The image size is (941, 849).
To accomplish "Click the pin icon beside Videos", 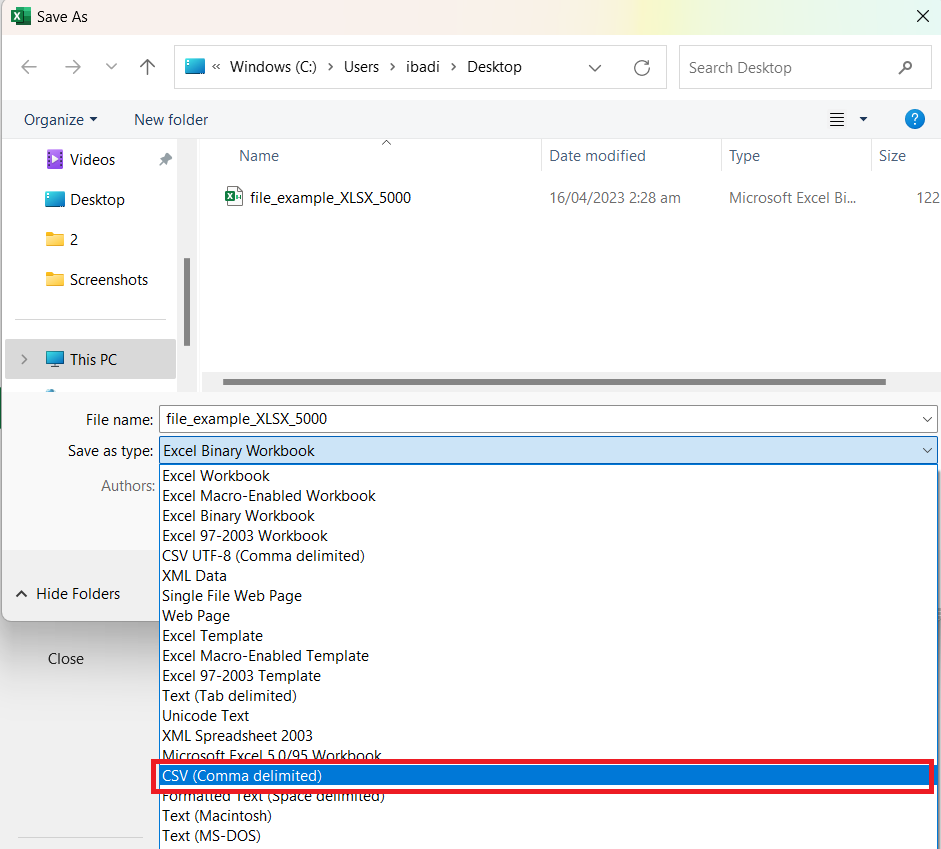I will click(166, 160).
